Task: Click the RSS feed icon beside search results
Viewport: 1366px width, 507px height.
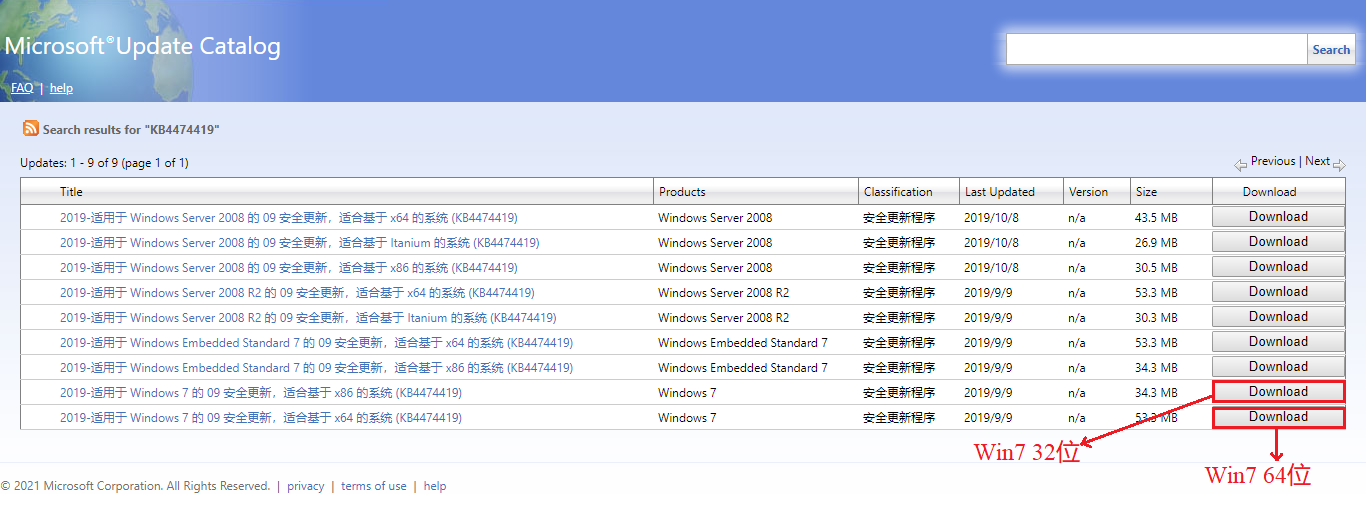Action: click(x=31, y=129)
